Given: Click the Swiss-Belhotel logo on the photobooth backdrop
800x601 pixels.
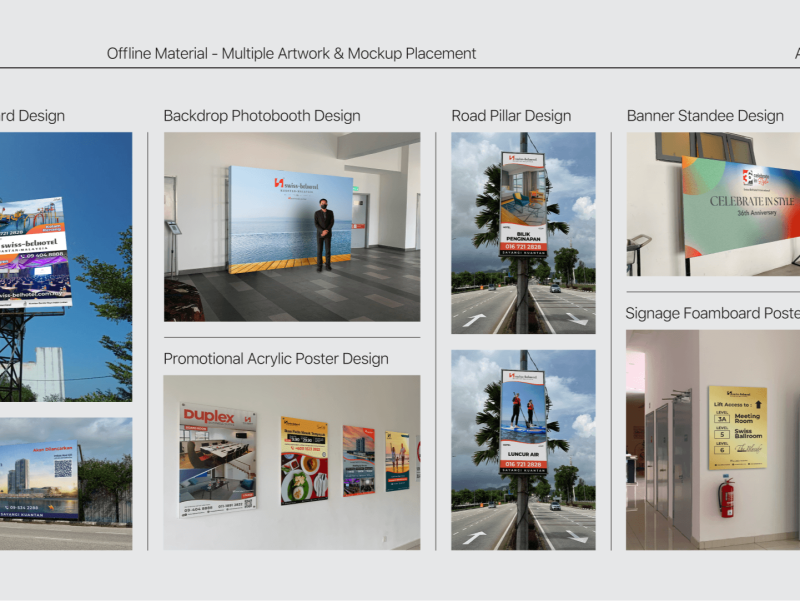Looking at the screenshot, I should pyautogui.click(x=292, y=183).
